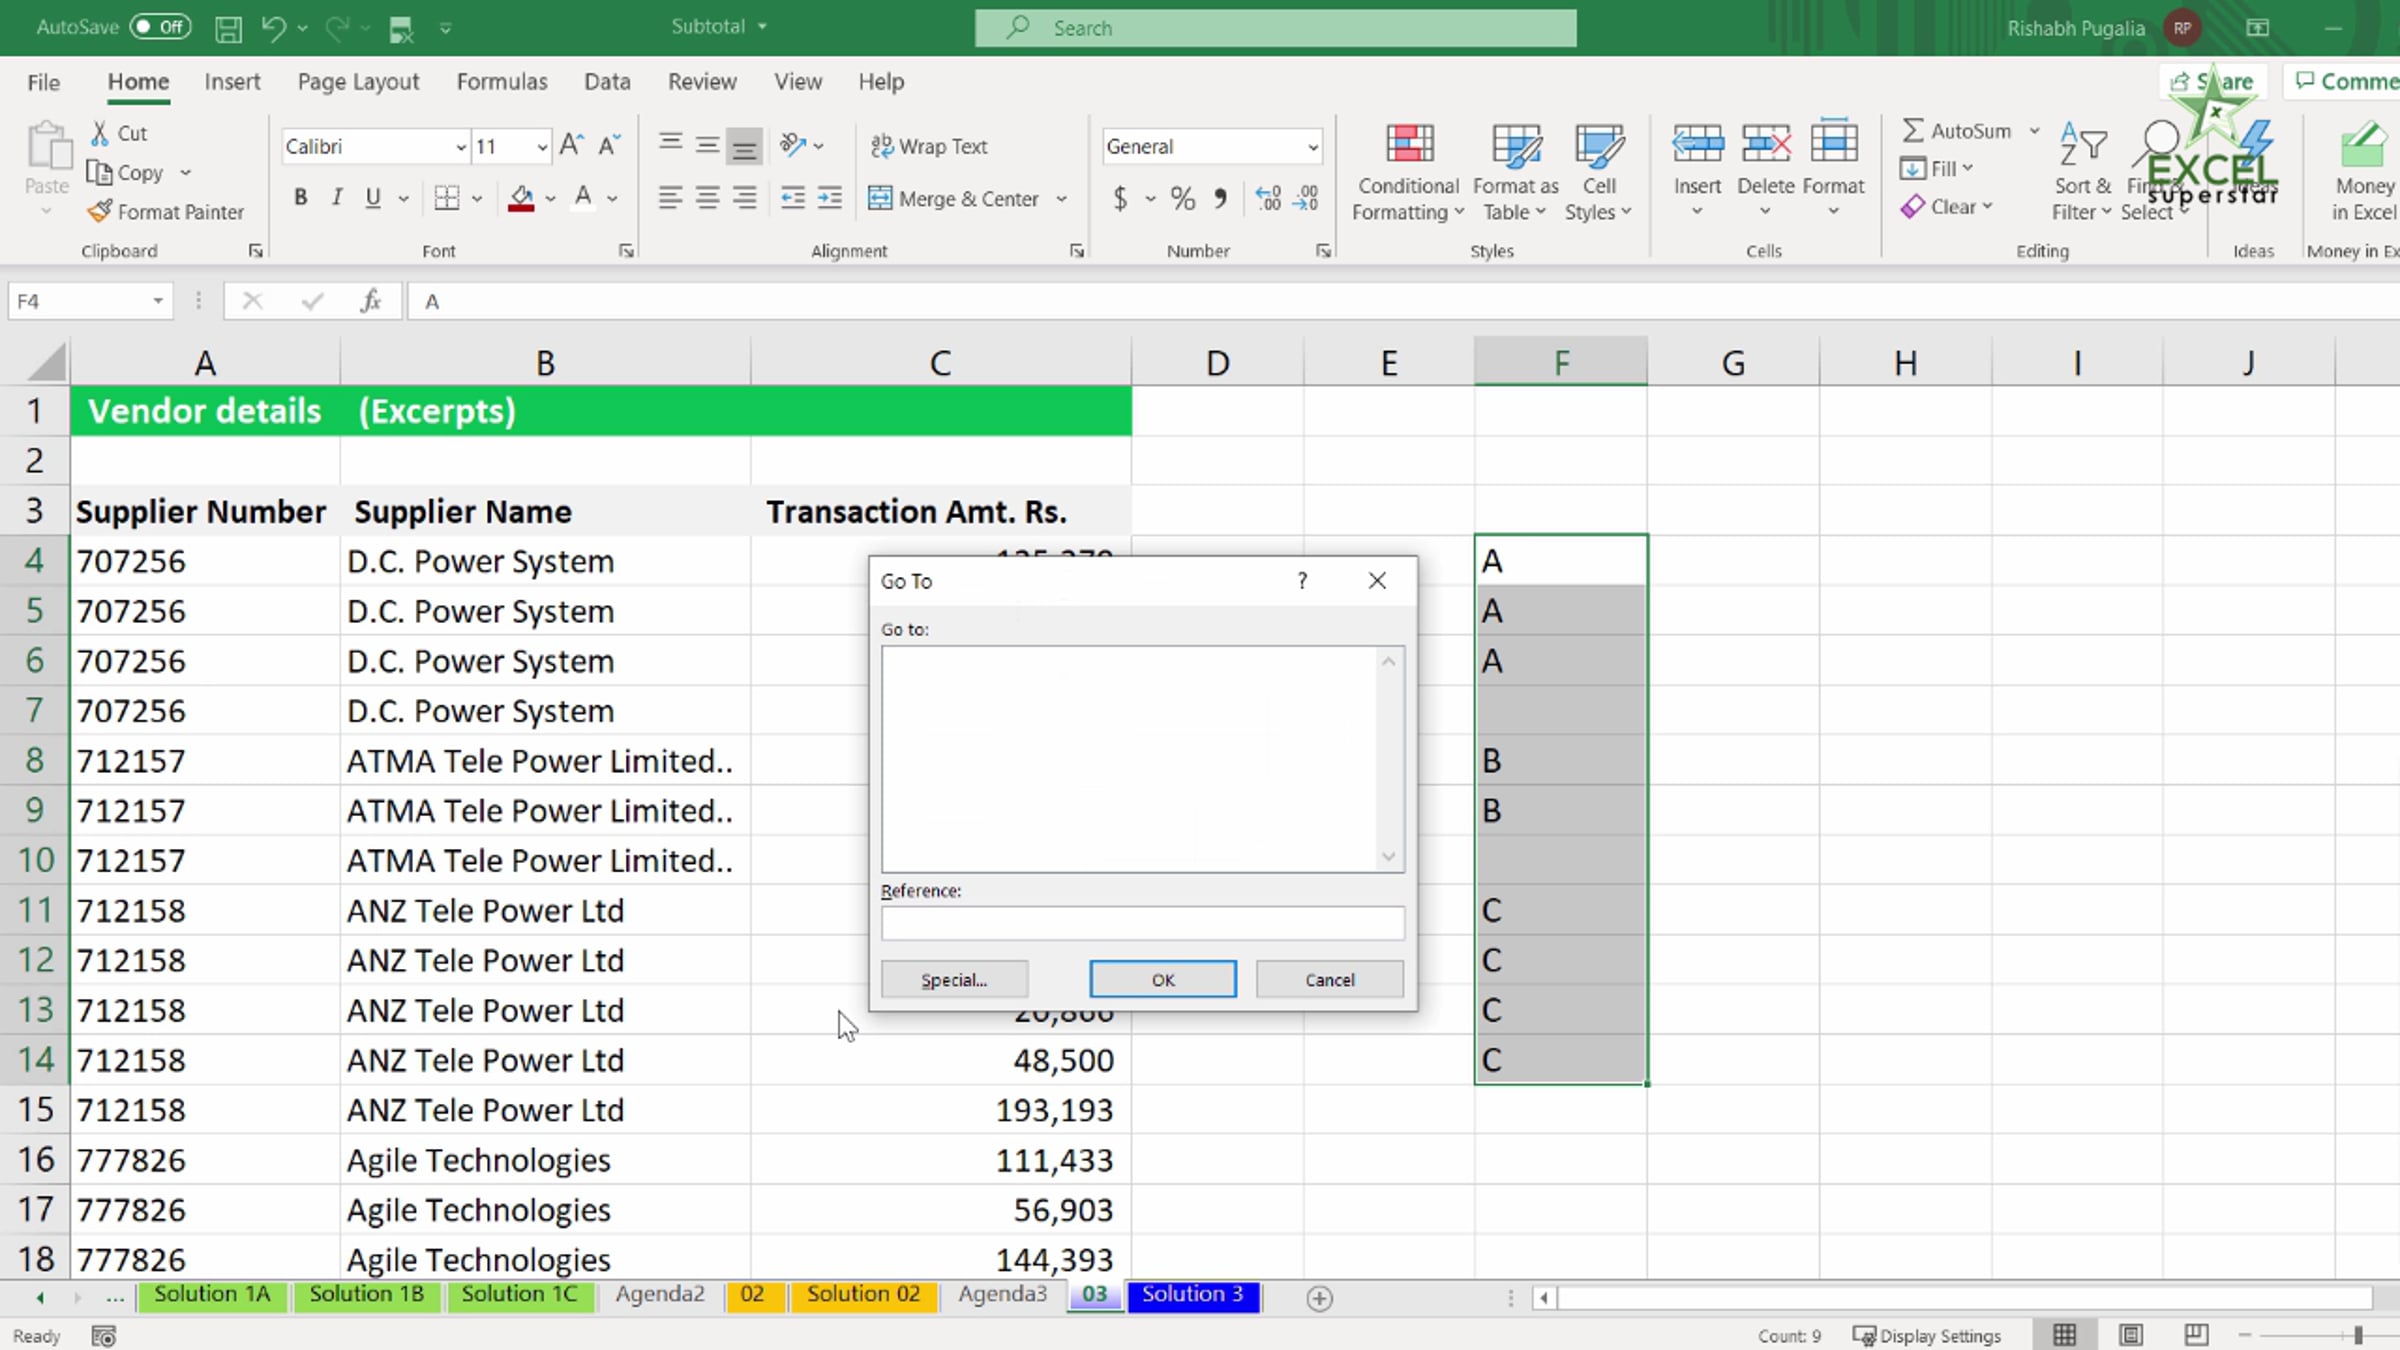
Task: Click Special button in Go To dialog
Action: coord(954,980)
